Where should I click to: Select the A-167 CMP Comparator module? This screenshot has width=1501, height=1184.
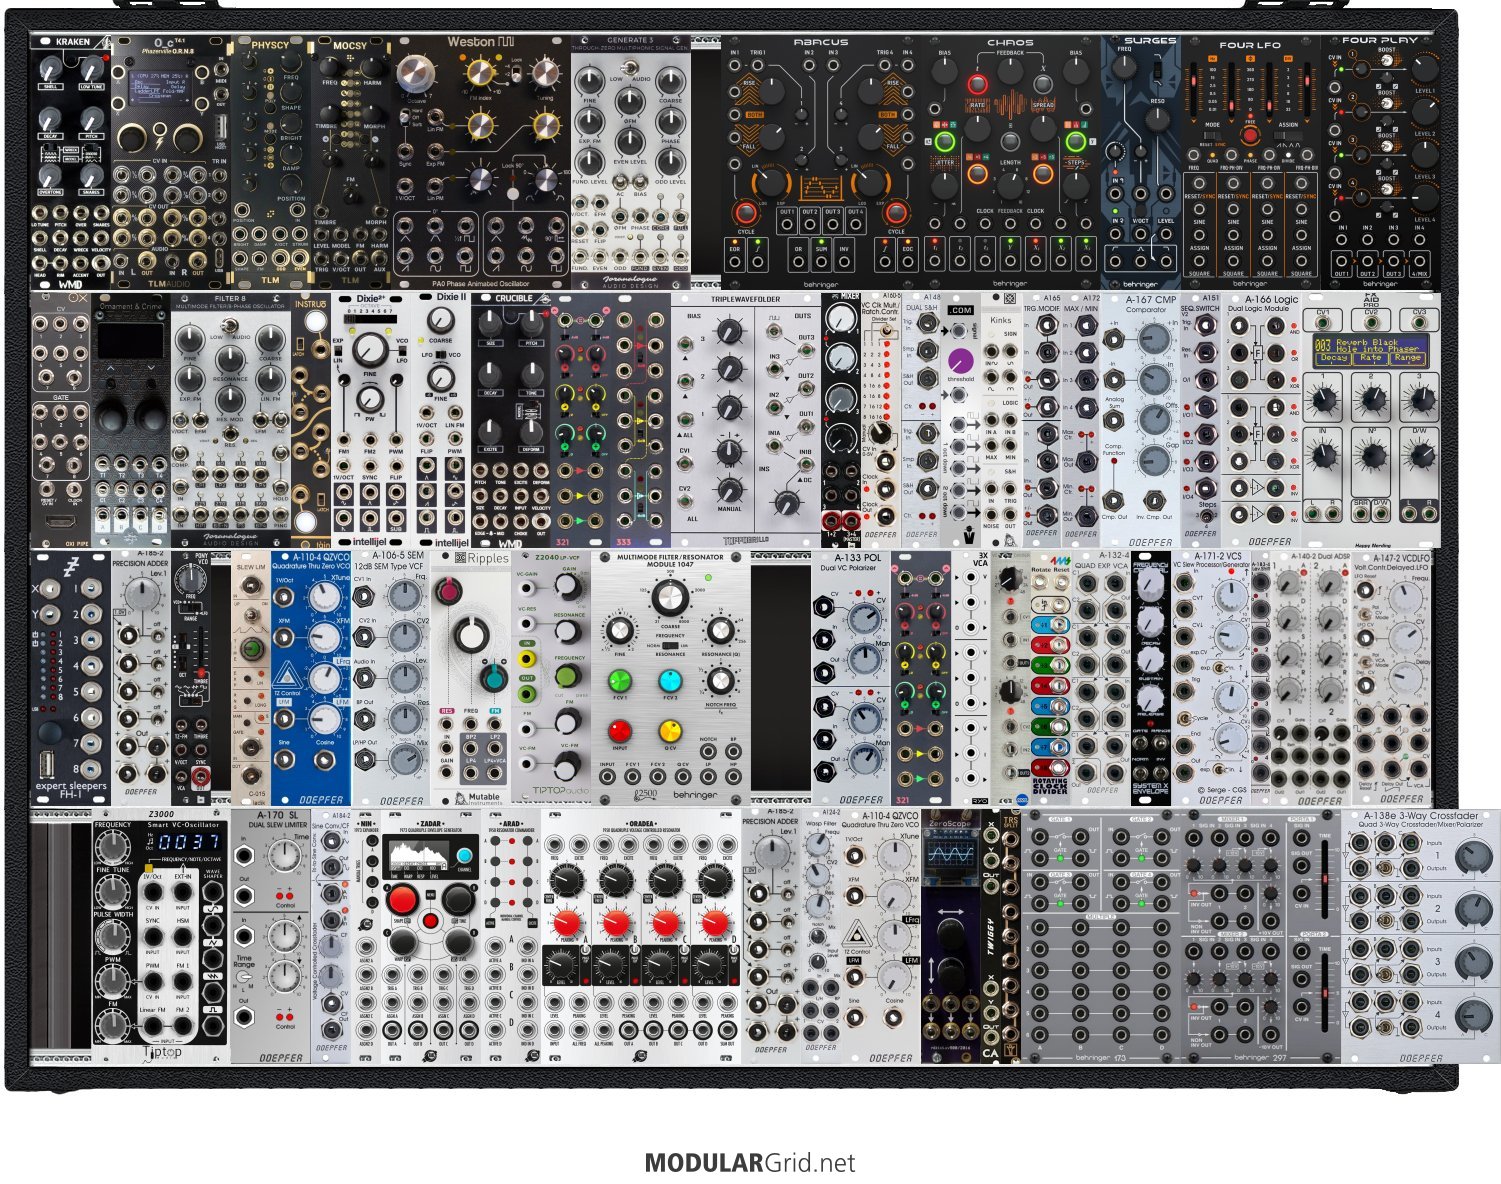click(x=1141, y=419)
